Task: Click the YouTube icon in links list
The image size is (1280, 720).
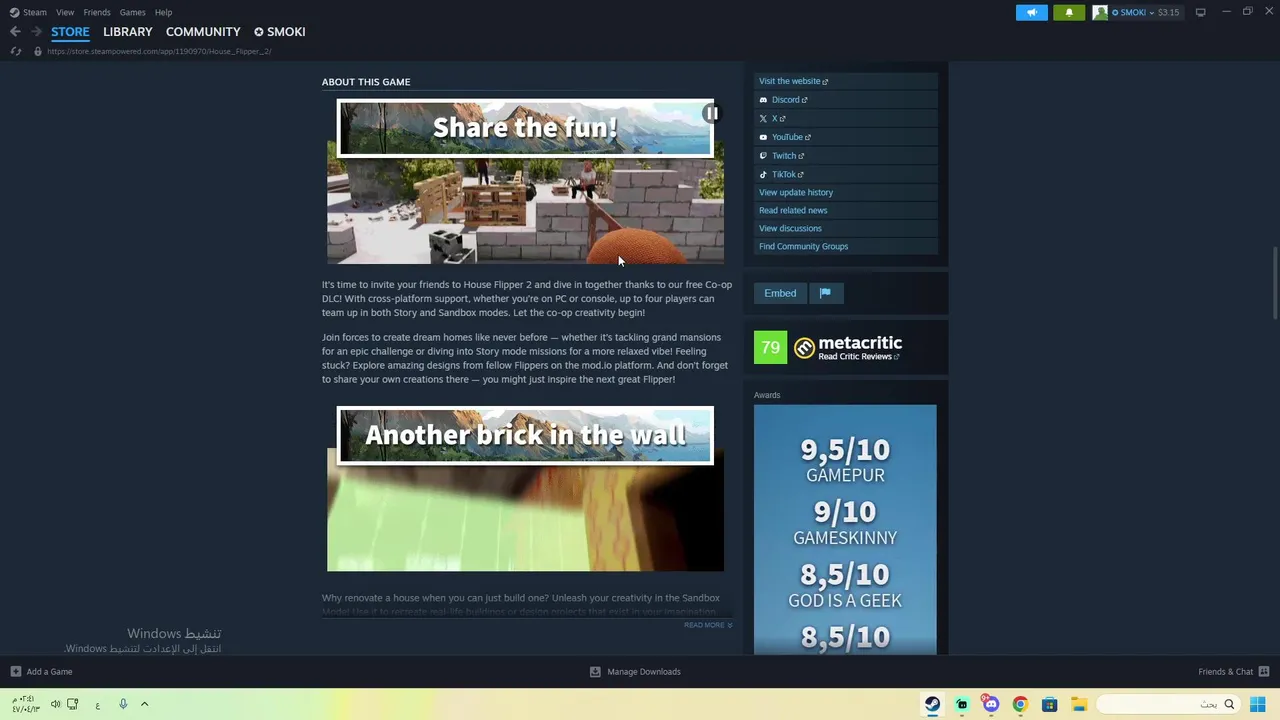Action: [763, 137]
